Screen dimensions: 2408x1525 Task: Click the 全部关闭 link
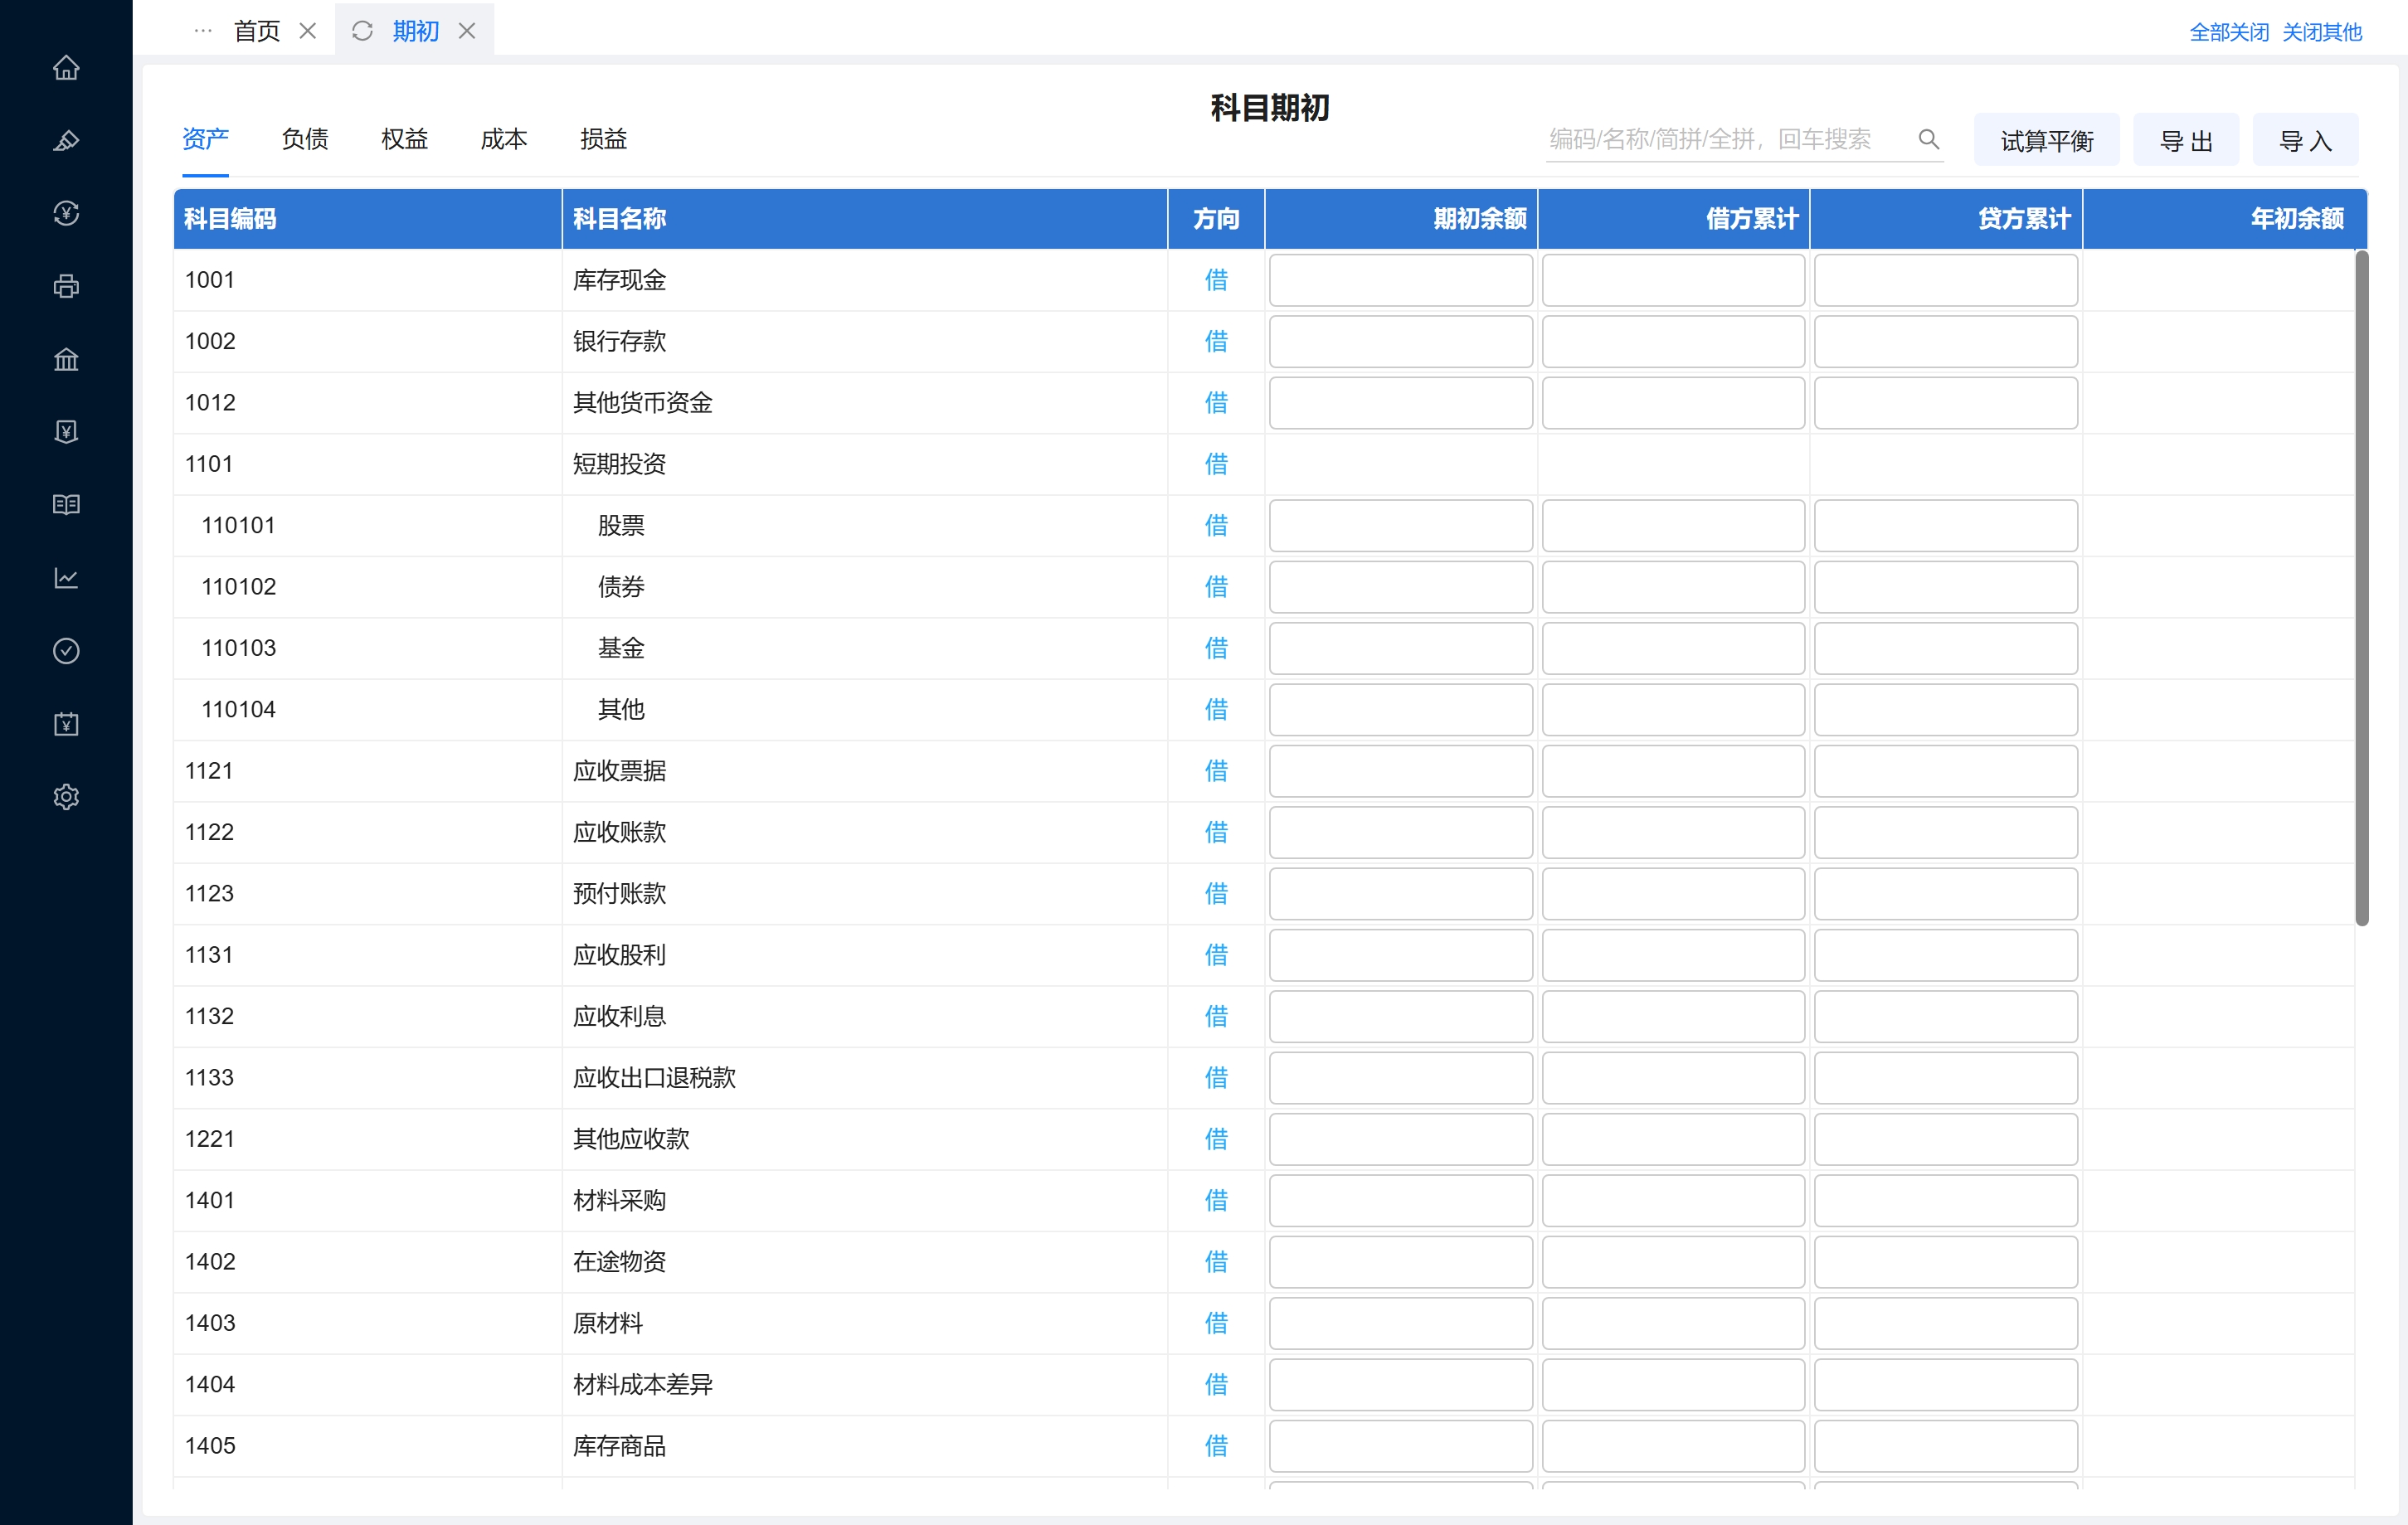(2228, 32)
